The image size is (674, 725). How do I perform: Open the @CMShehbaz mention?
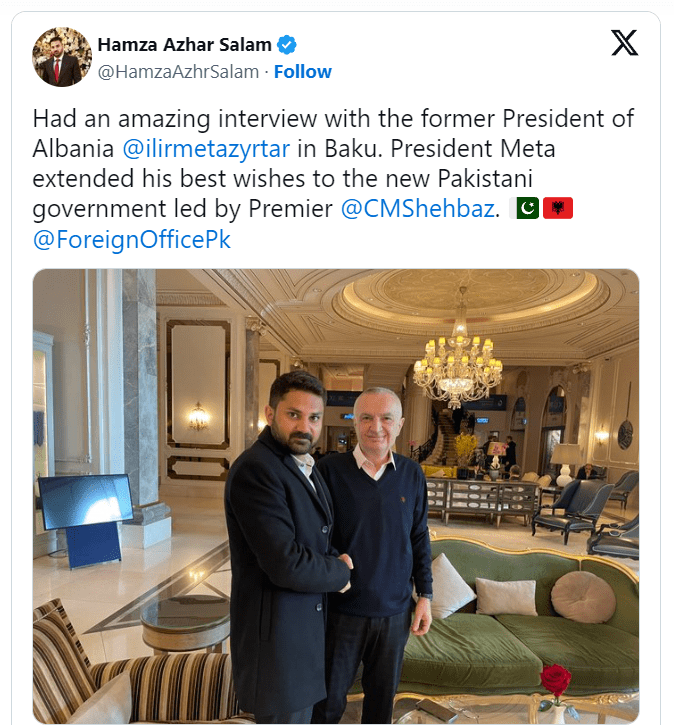418,209
